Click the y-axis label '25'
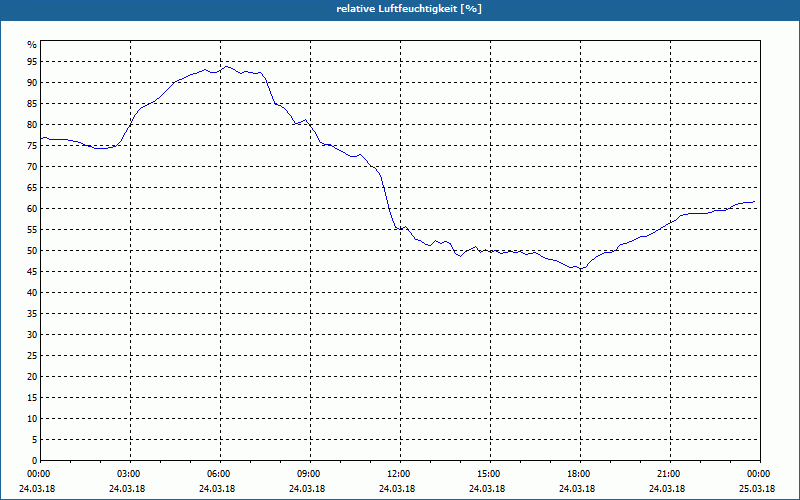 tap(32, 356)
